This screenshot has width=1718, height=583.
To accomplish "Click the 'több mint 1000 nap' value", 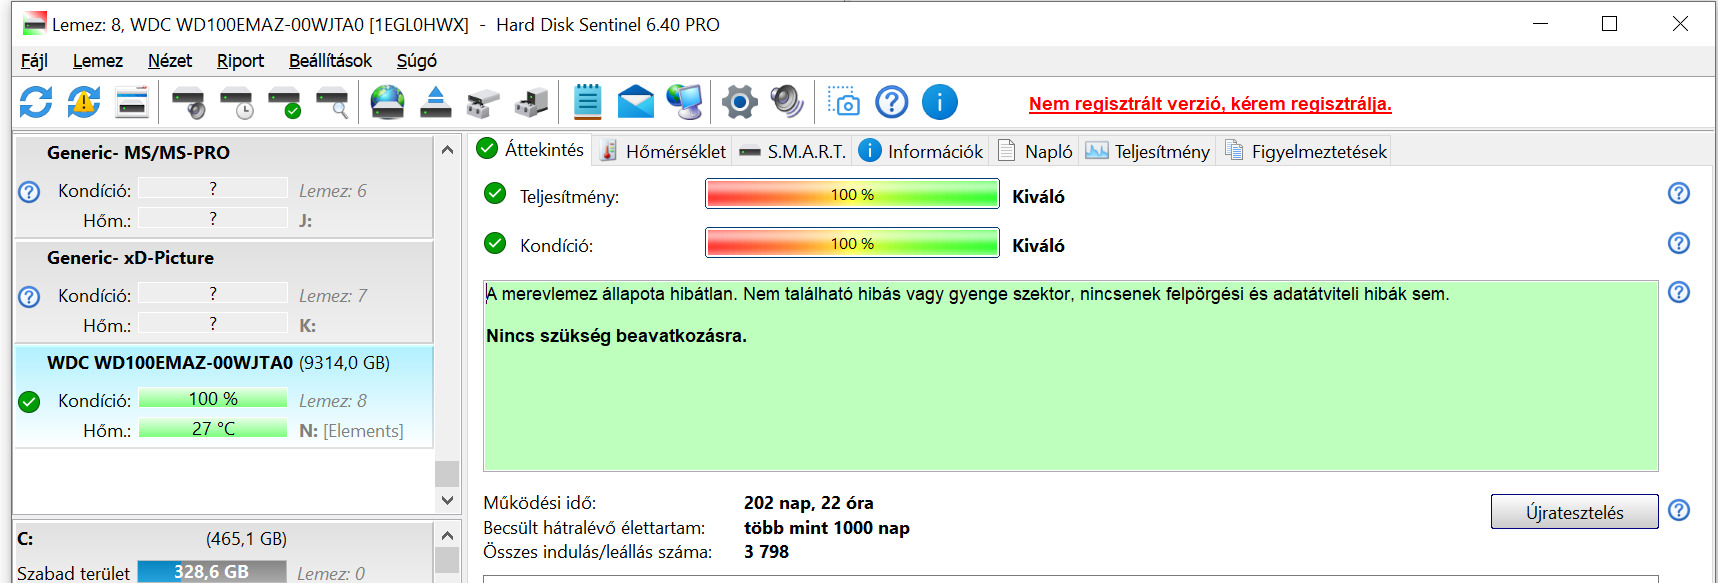I will point(827,528).
